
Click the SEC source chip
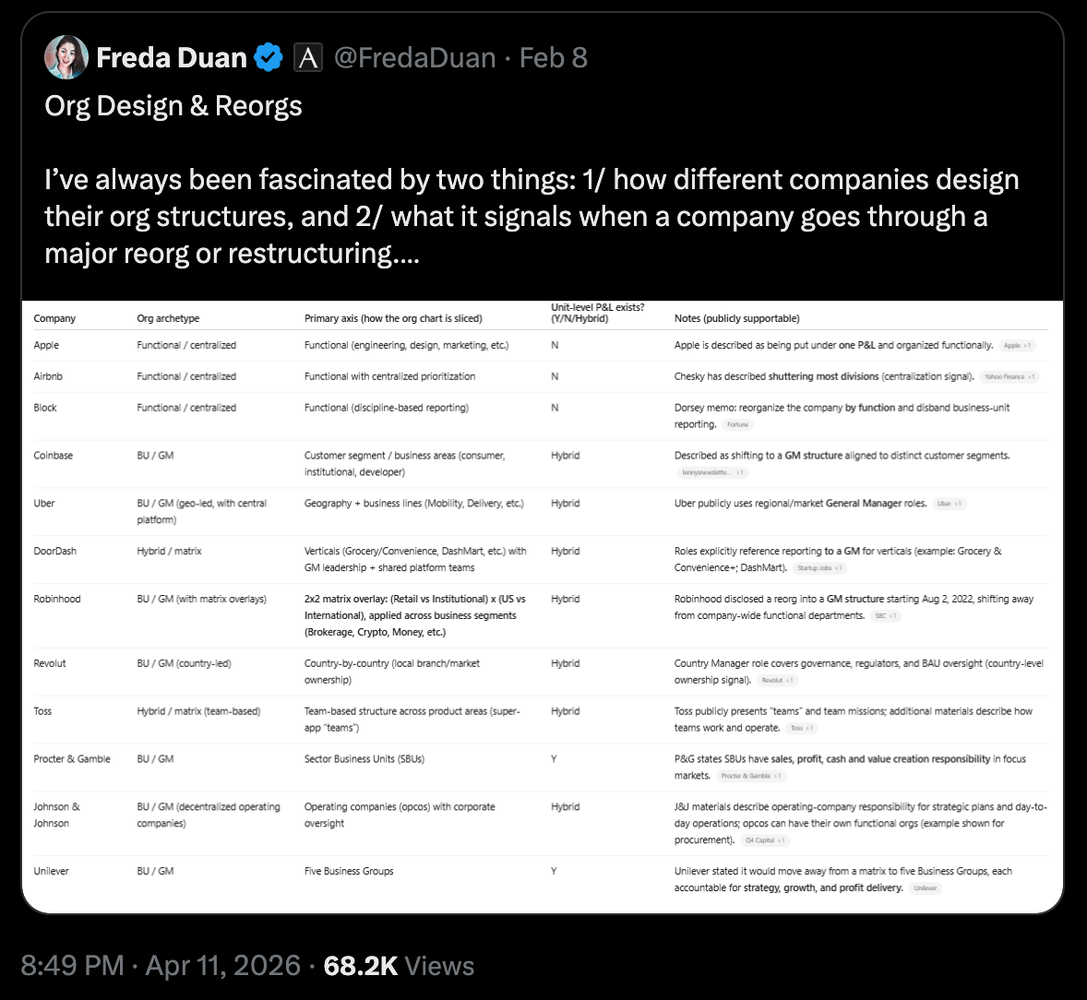(885, 616)
